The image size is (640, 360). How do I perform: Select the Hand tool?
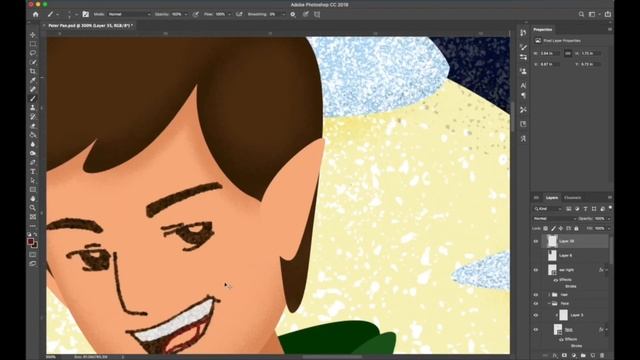pos(33,199)
